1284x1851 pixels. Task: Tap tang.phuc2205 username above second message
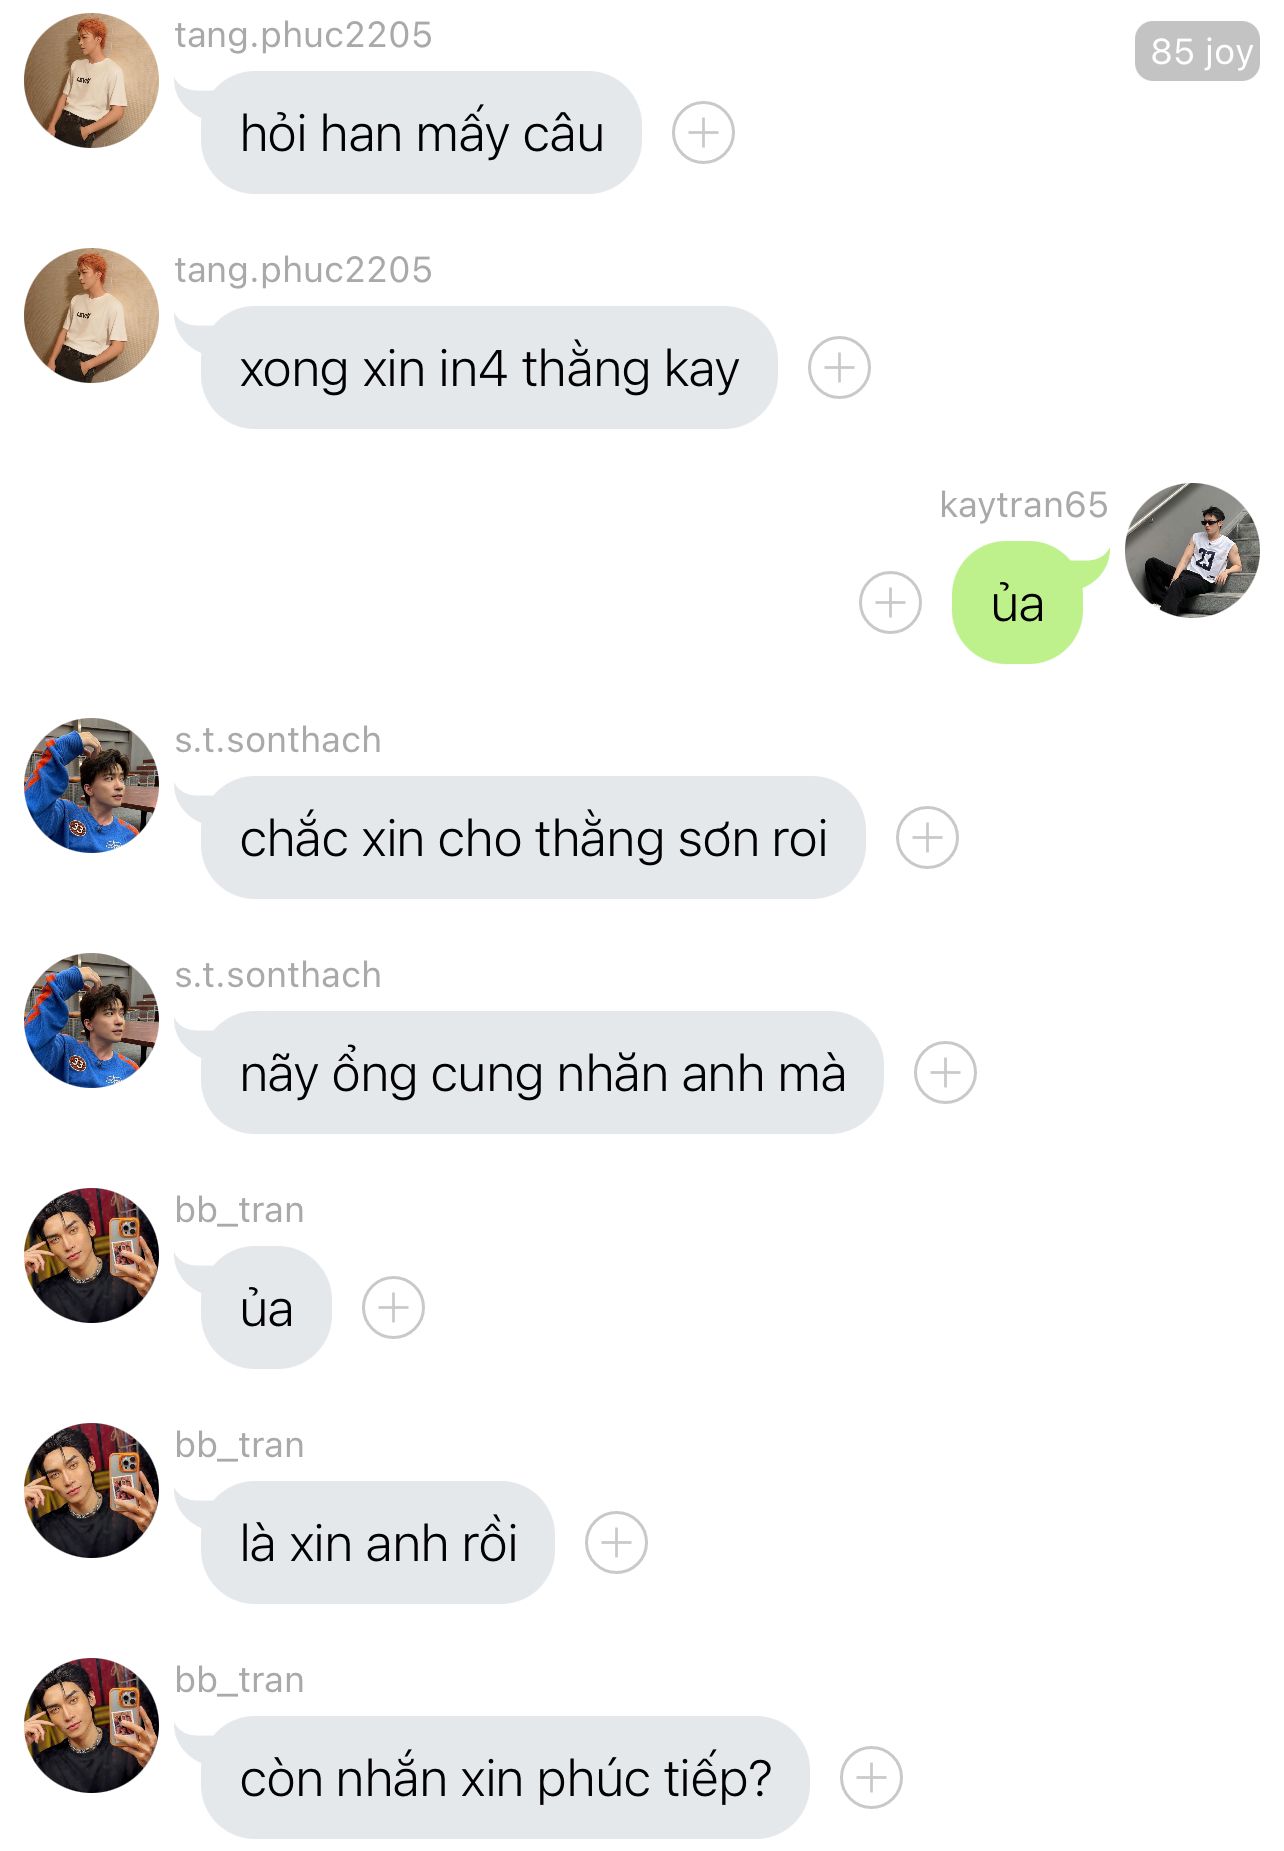(303, 270)
